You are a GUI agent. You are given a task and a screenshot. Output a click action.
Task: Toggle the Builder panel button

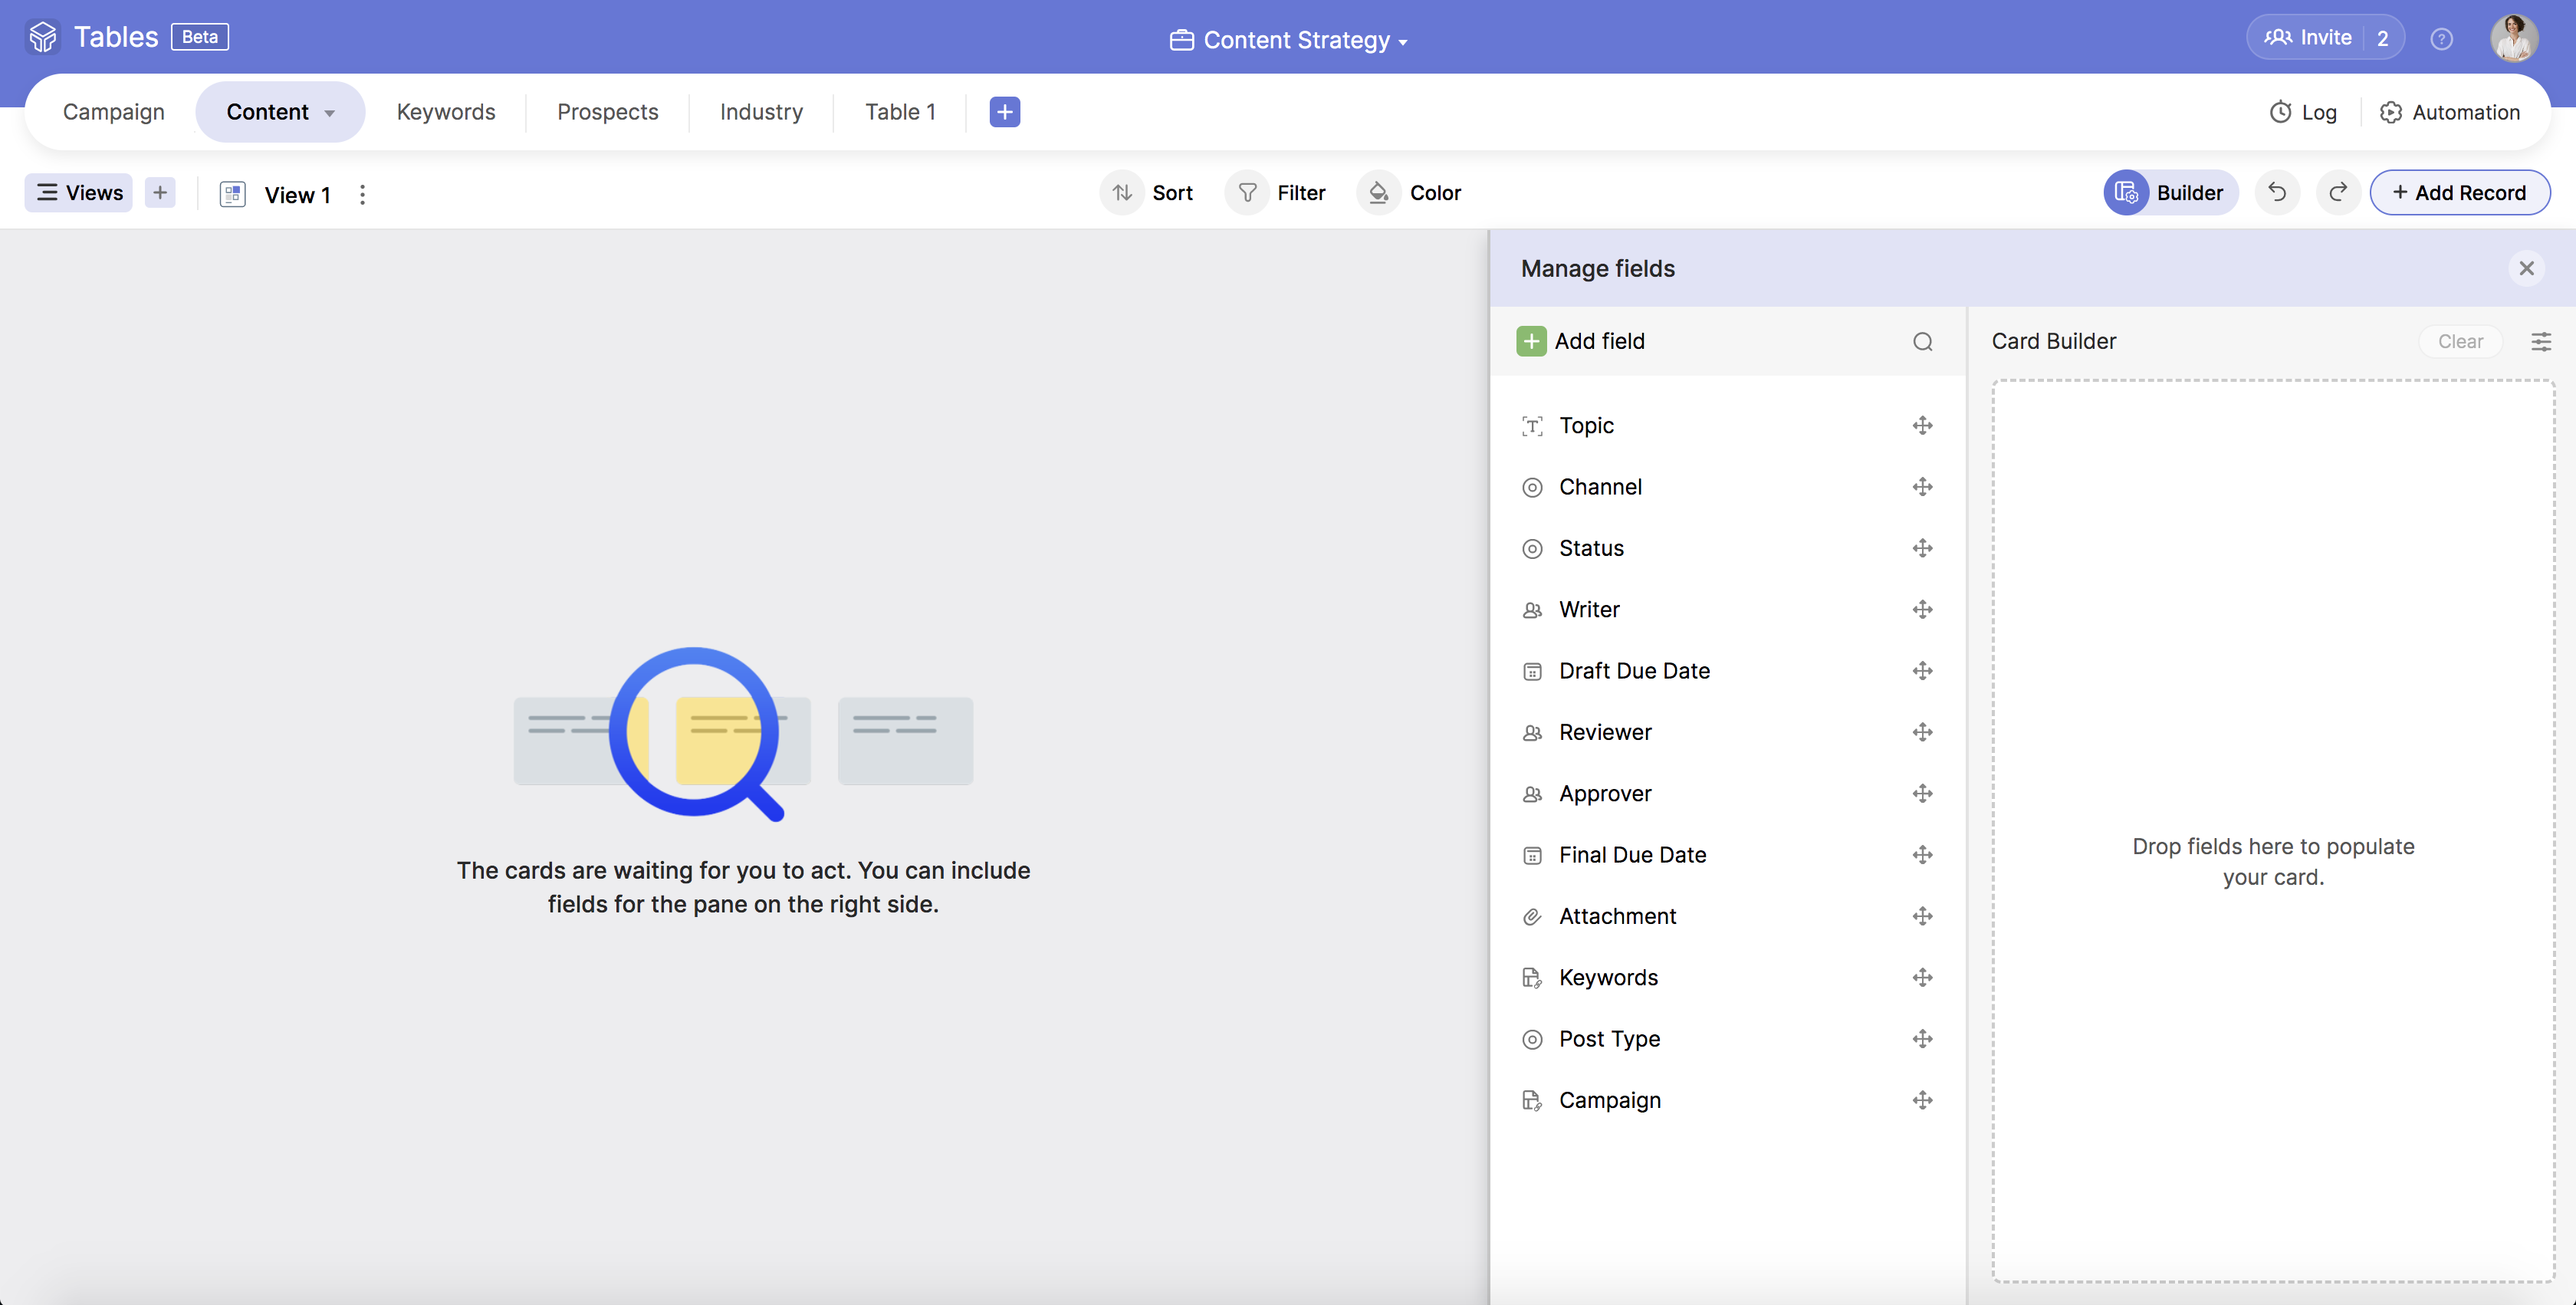(2170, 193)
